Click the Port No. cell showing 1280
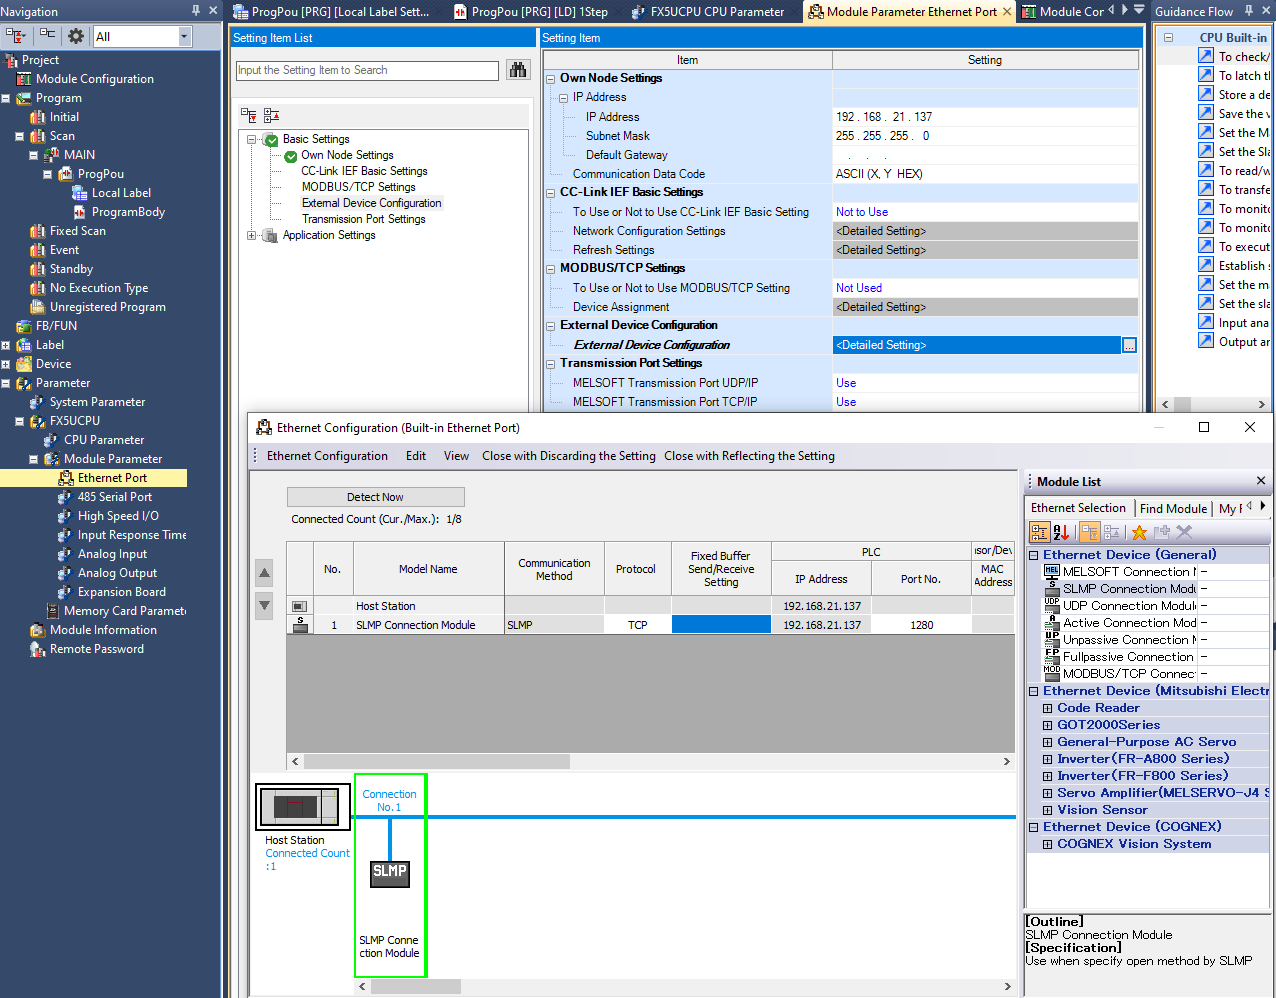The width and height of the screenshot is (1276, 998). (921, 625)
